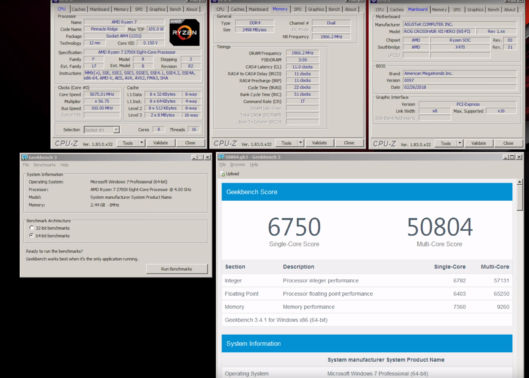Click Floating Point row in score table
This screenshot has width=529, height=378.
pyautogui.click(x=367, y=294)
